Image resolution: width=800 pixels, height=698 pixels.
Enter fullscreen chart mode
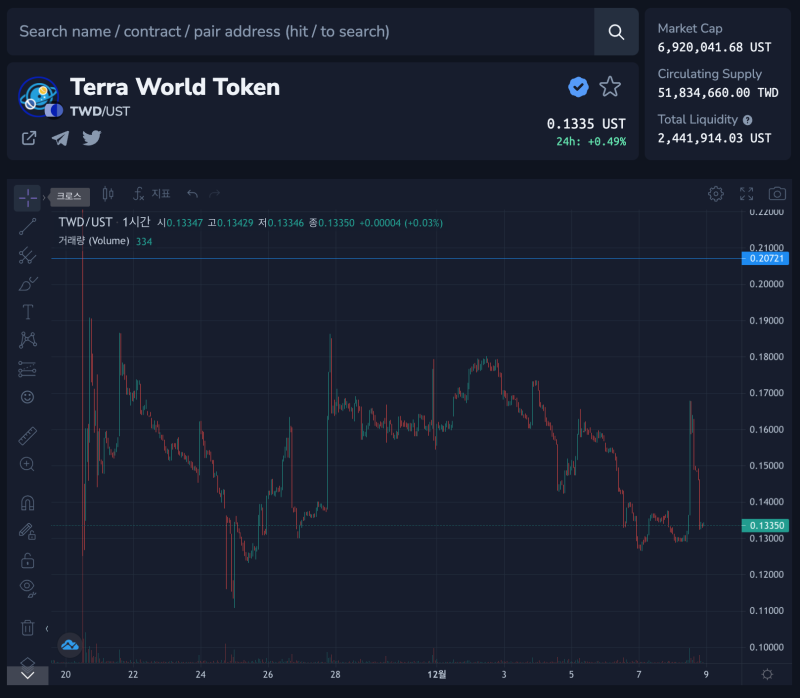coord(746,194)
